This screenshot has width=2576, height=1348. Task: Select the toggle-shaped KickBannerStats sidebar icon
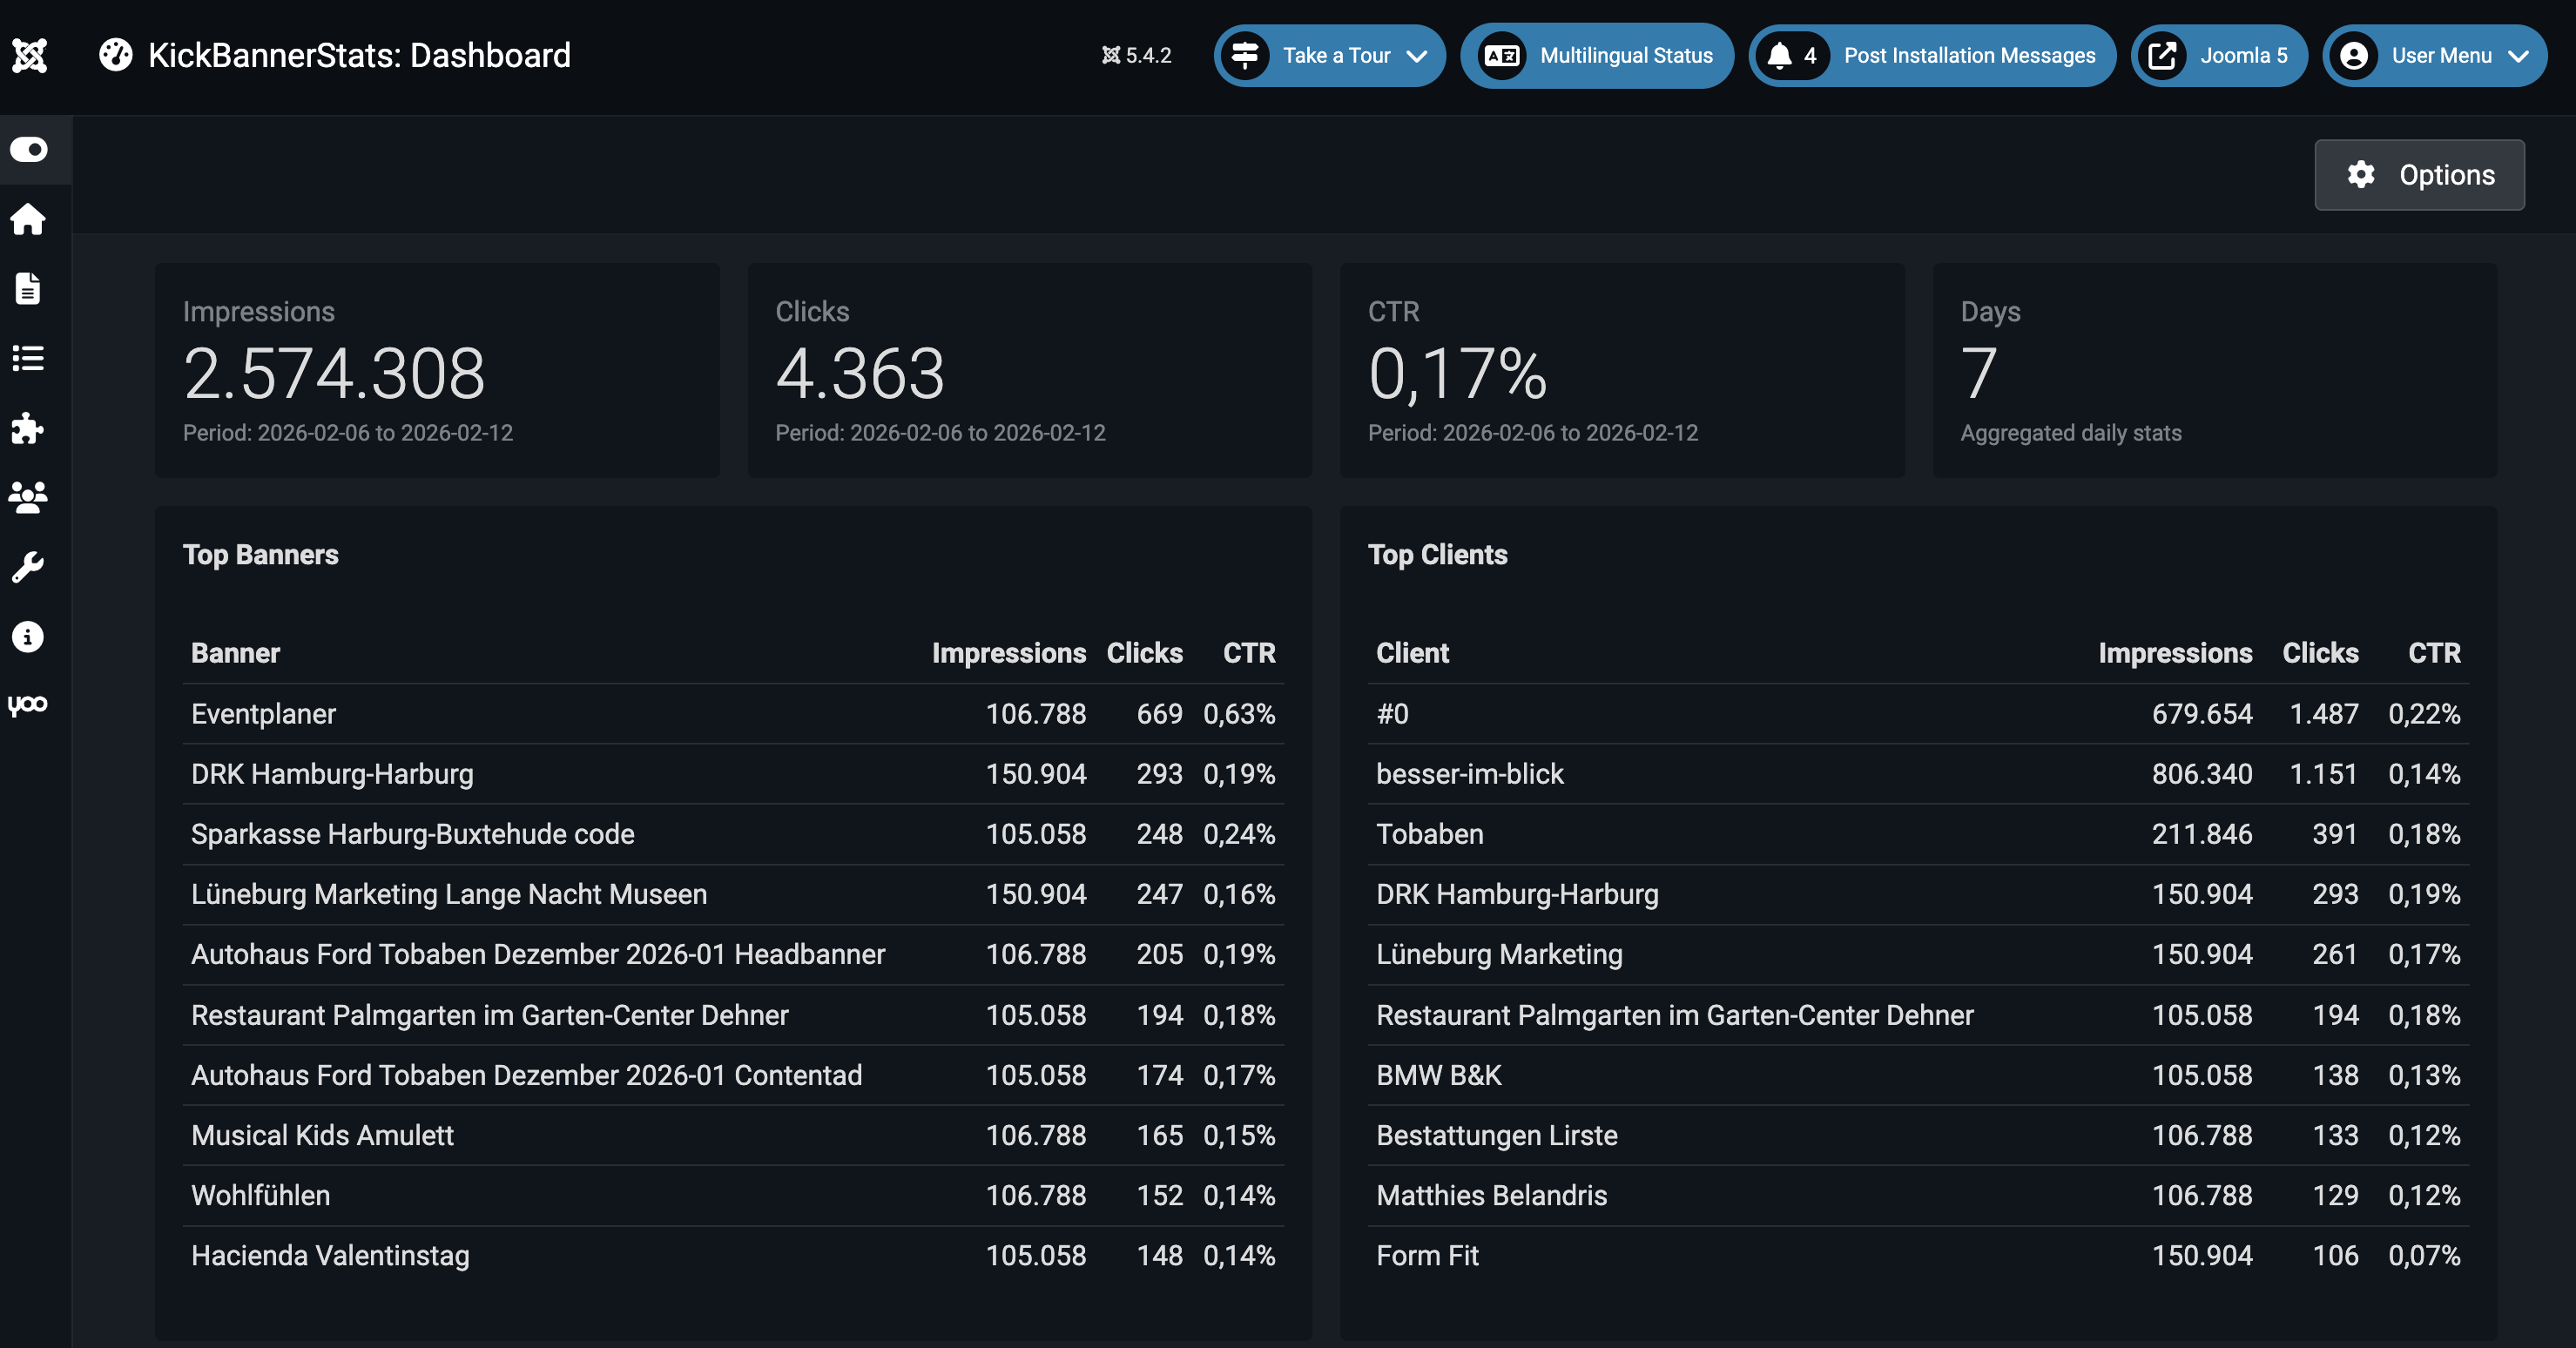pos(27,150)
